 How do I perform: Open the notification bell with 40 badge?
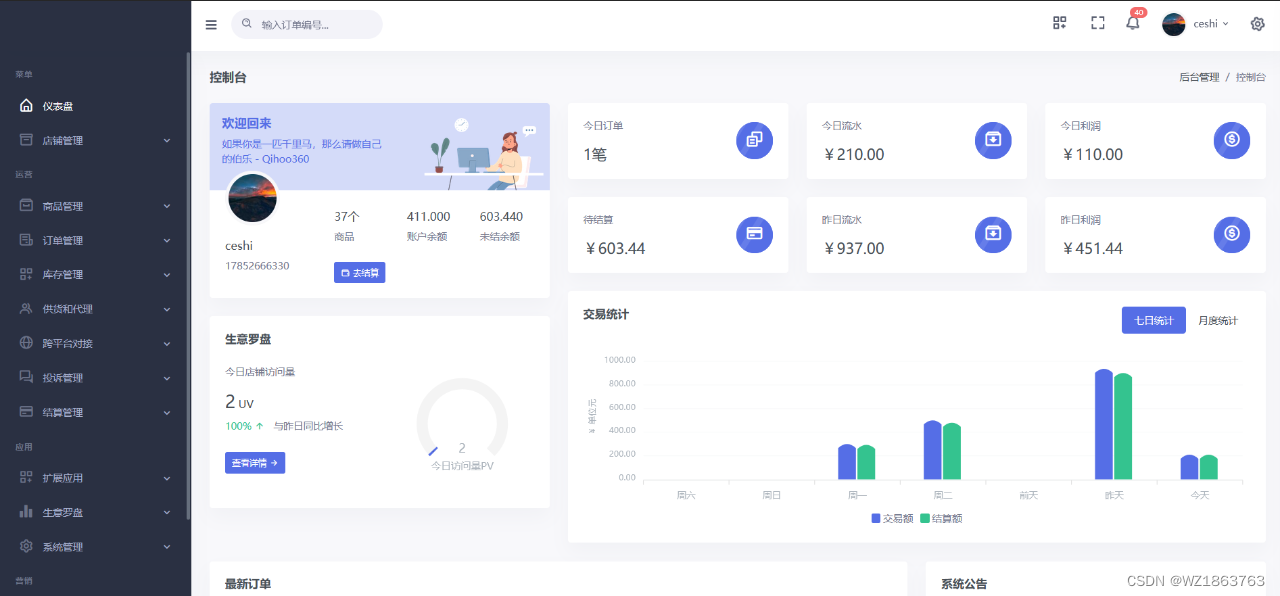pos(1134,24)
